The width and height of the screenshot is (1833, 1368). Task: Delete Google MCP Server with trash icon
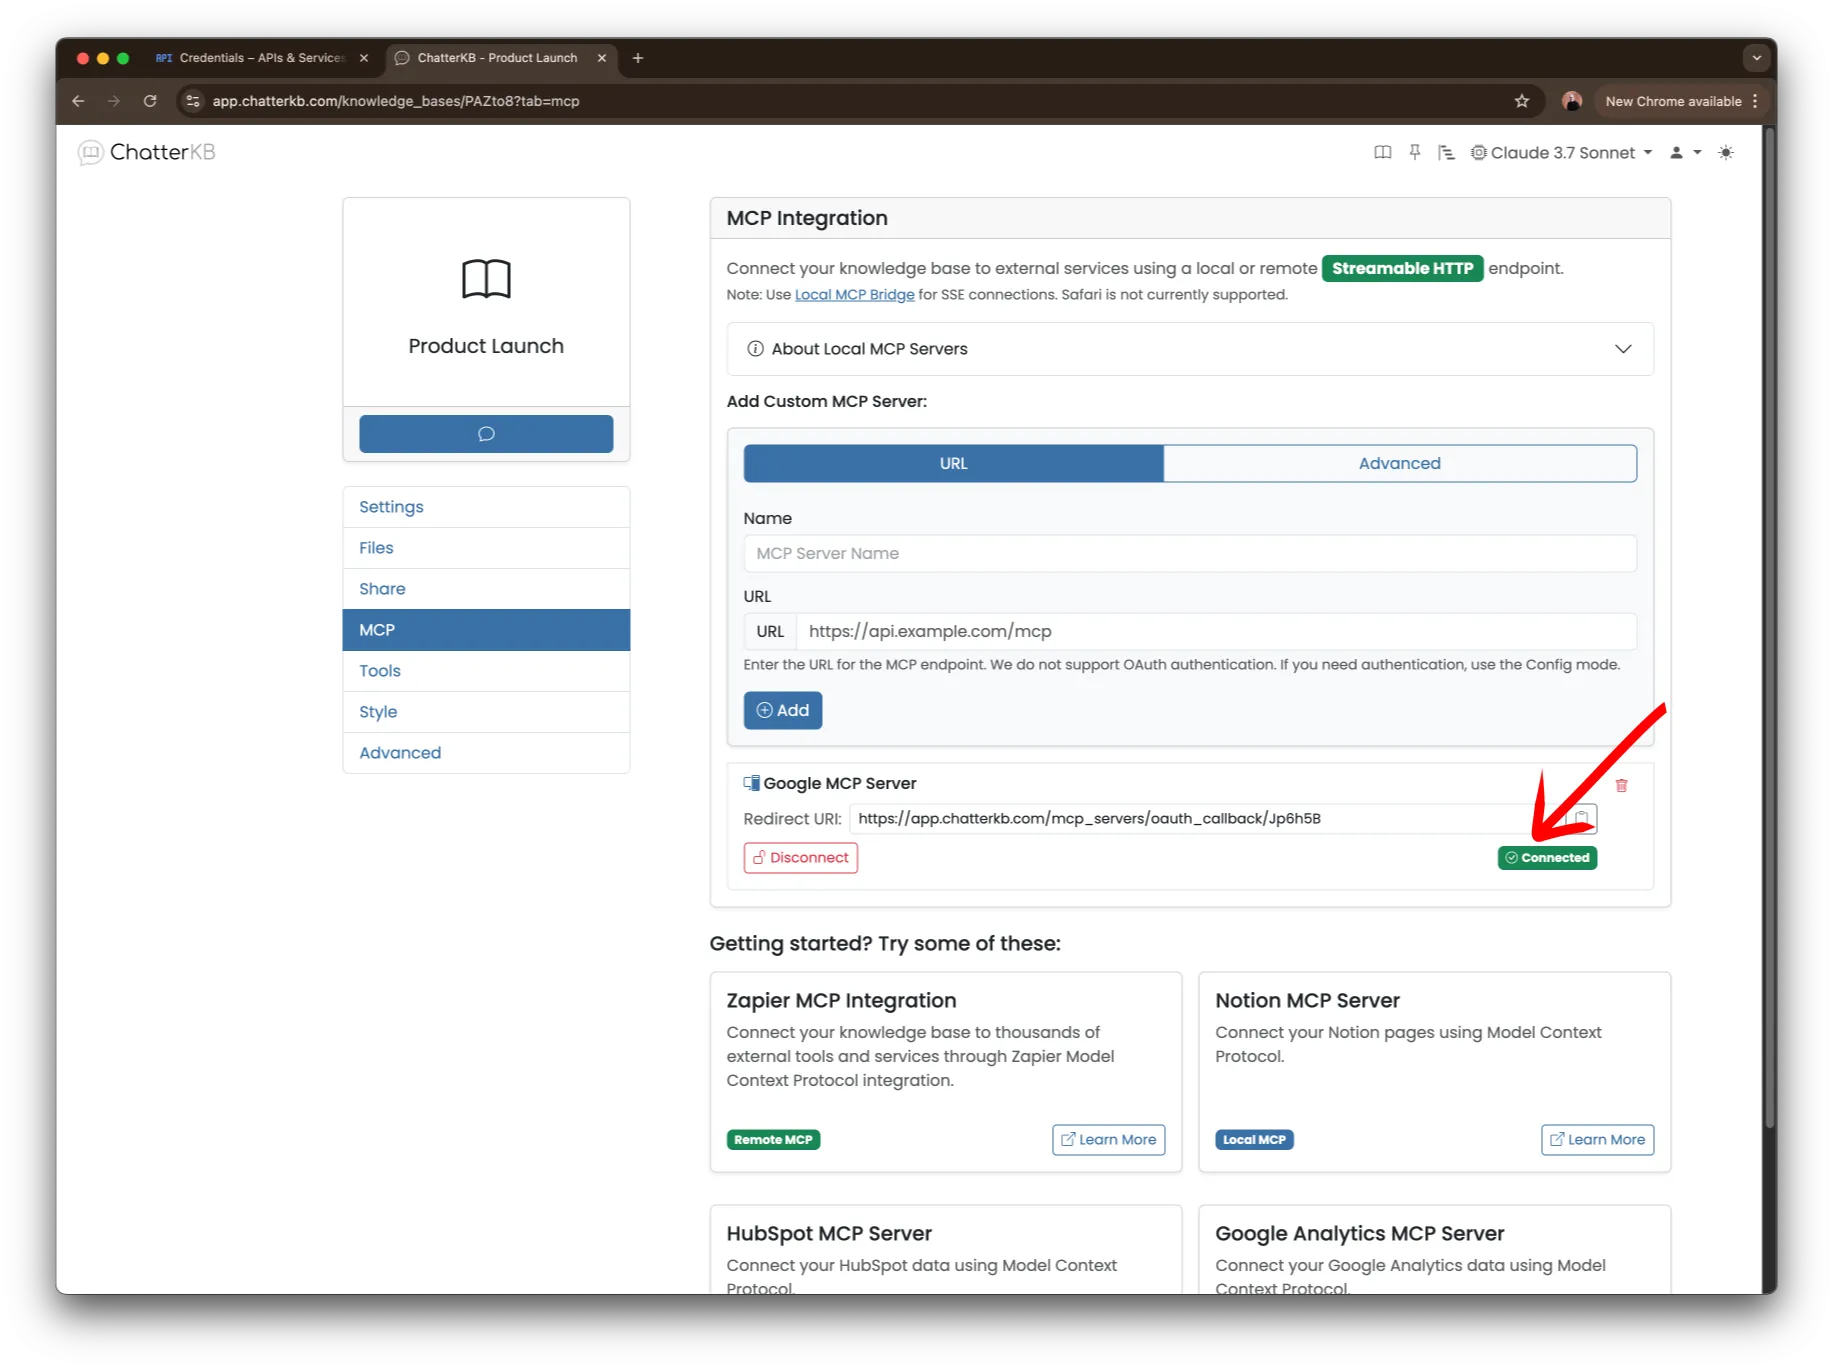click(1621, 786)
